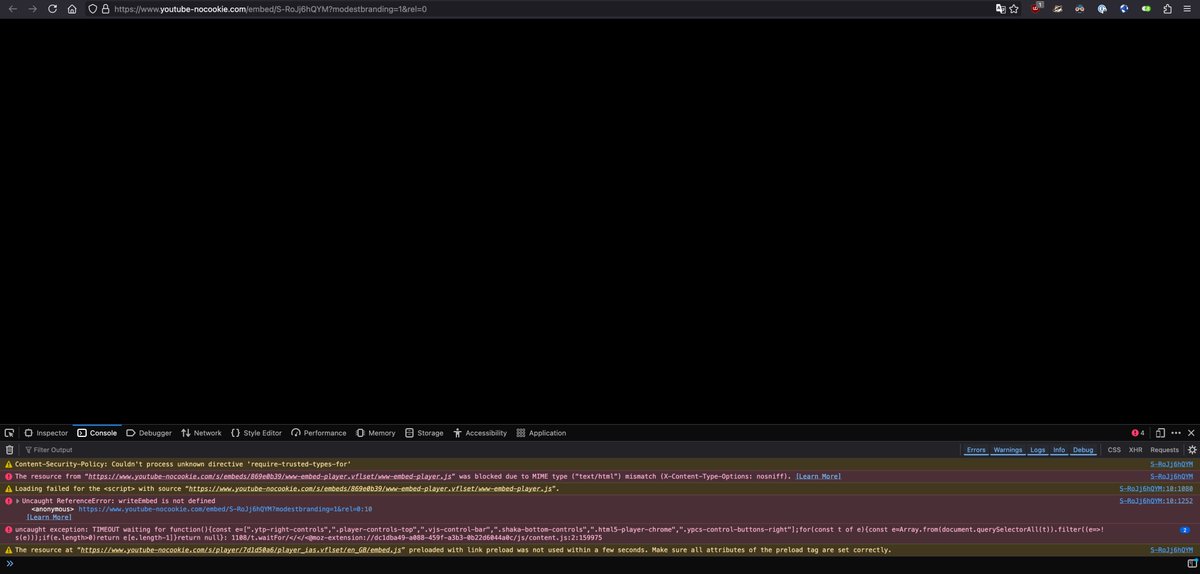This screenshot has width=1200, height=574.
Task: Open the sidebar editor mode icon
Action: [x=1192, y=564]
